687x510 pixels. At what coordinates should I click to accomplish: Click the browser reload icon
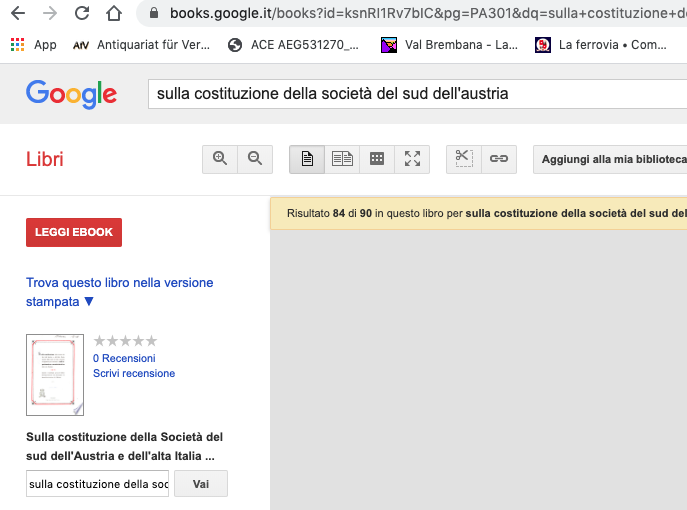(82, 14)
